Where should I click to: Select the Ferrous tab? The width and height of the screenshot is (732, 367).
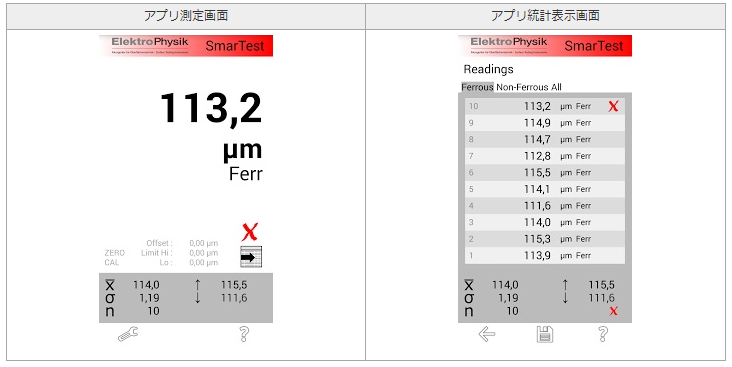tap(477, 87)
